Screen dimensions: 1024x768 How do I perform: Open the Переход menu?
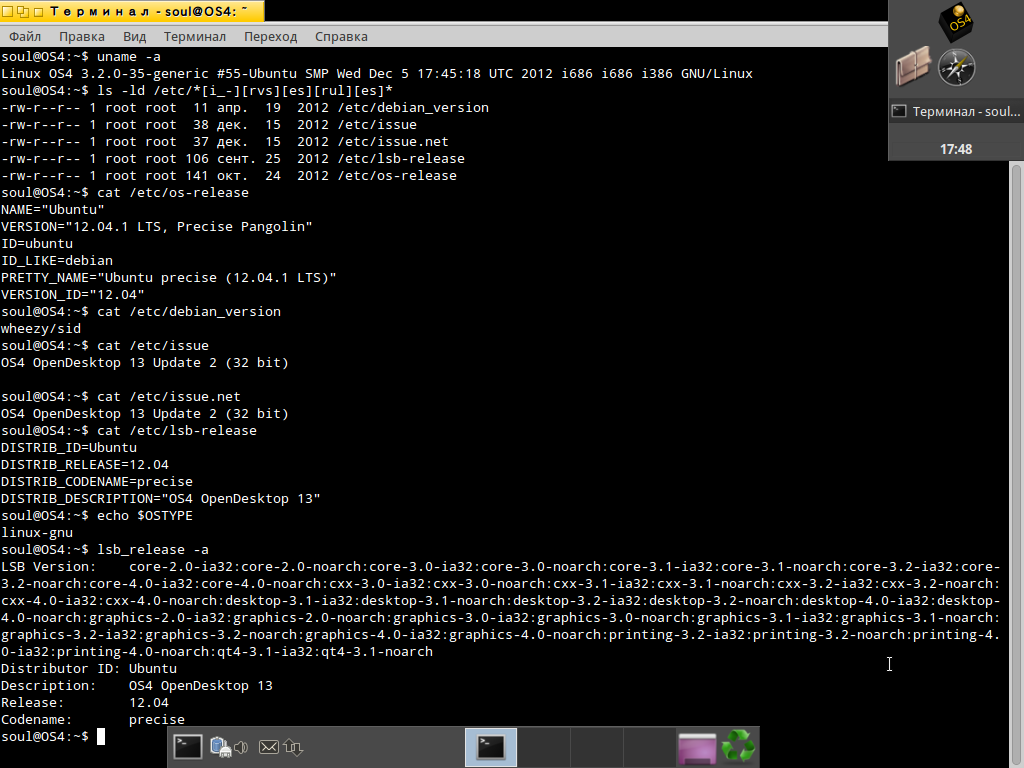(270, 37)
